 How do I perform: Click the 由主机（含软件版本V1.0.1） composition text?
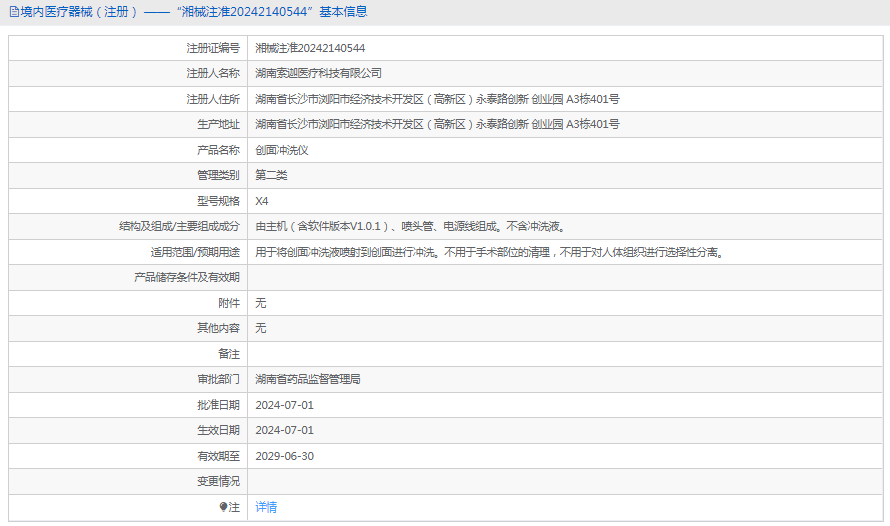pyautogui.click(x=411, y=226)
